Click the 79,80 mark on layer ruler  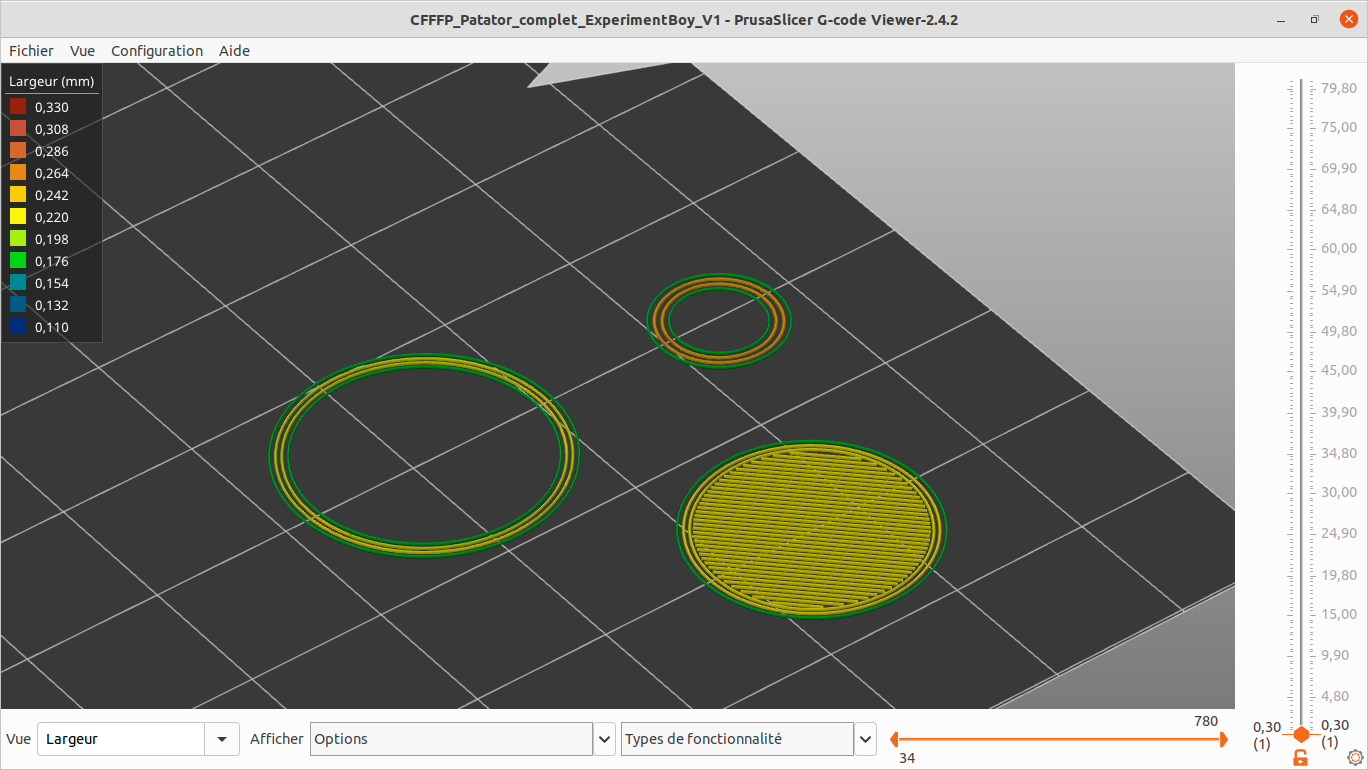(1338, 87)
